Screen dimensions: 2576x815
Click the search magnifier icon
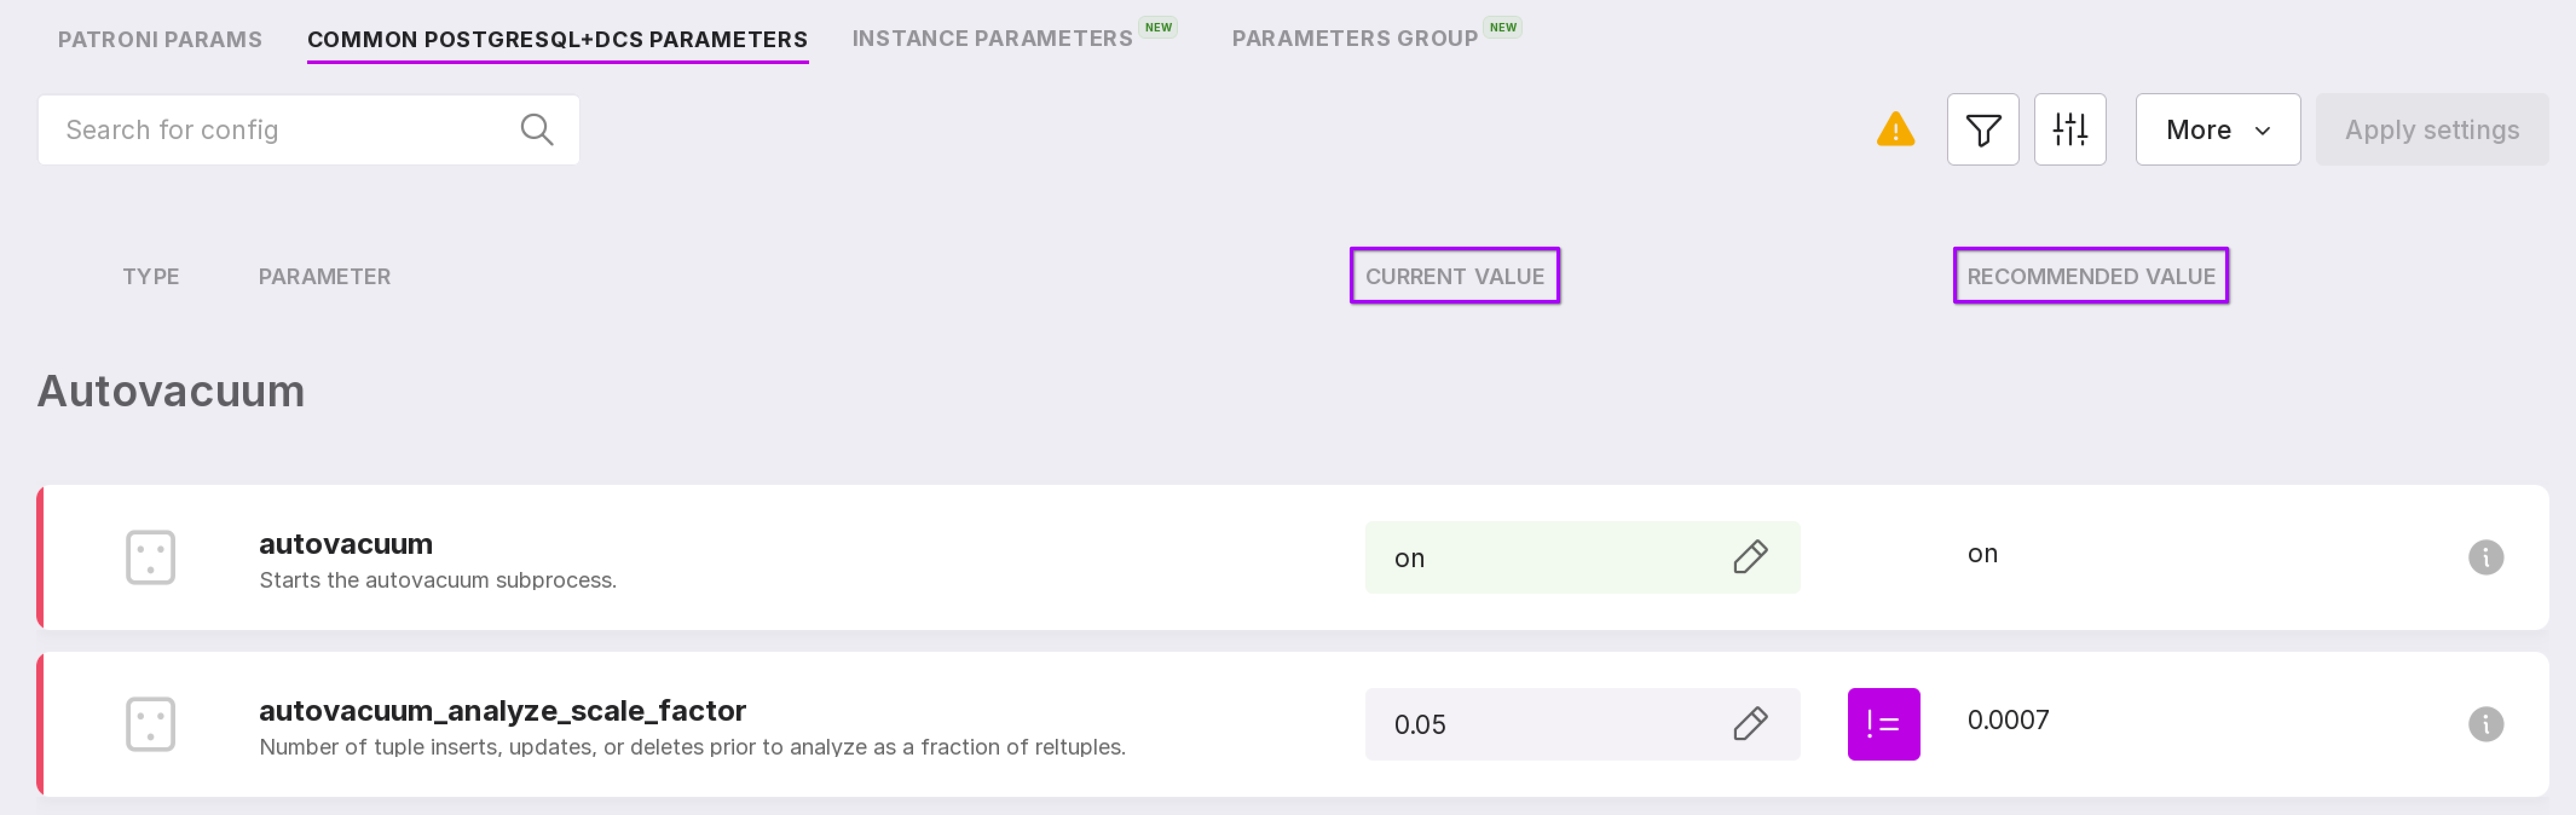[537, 130]
